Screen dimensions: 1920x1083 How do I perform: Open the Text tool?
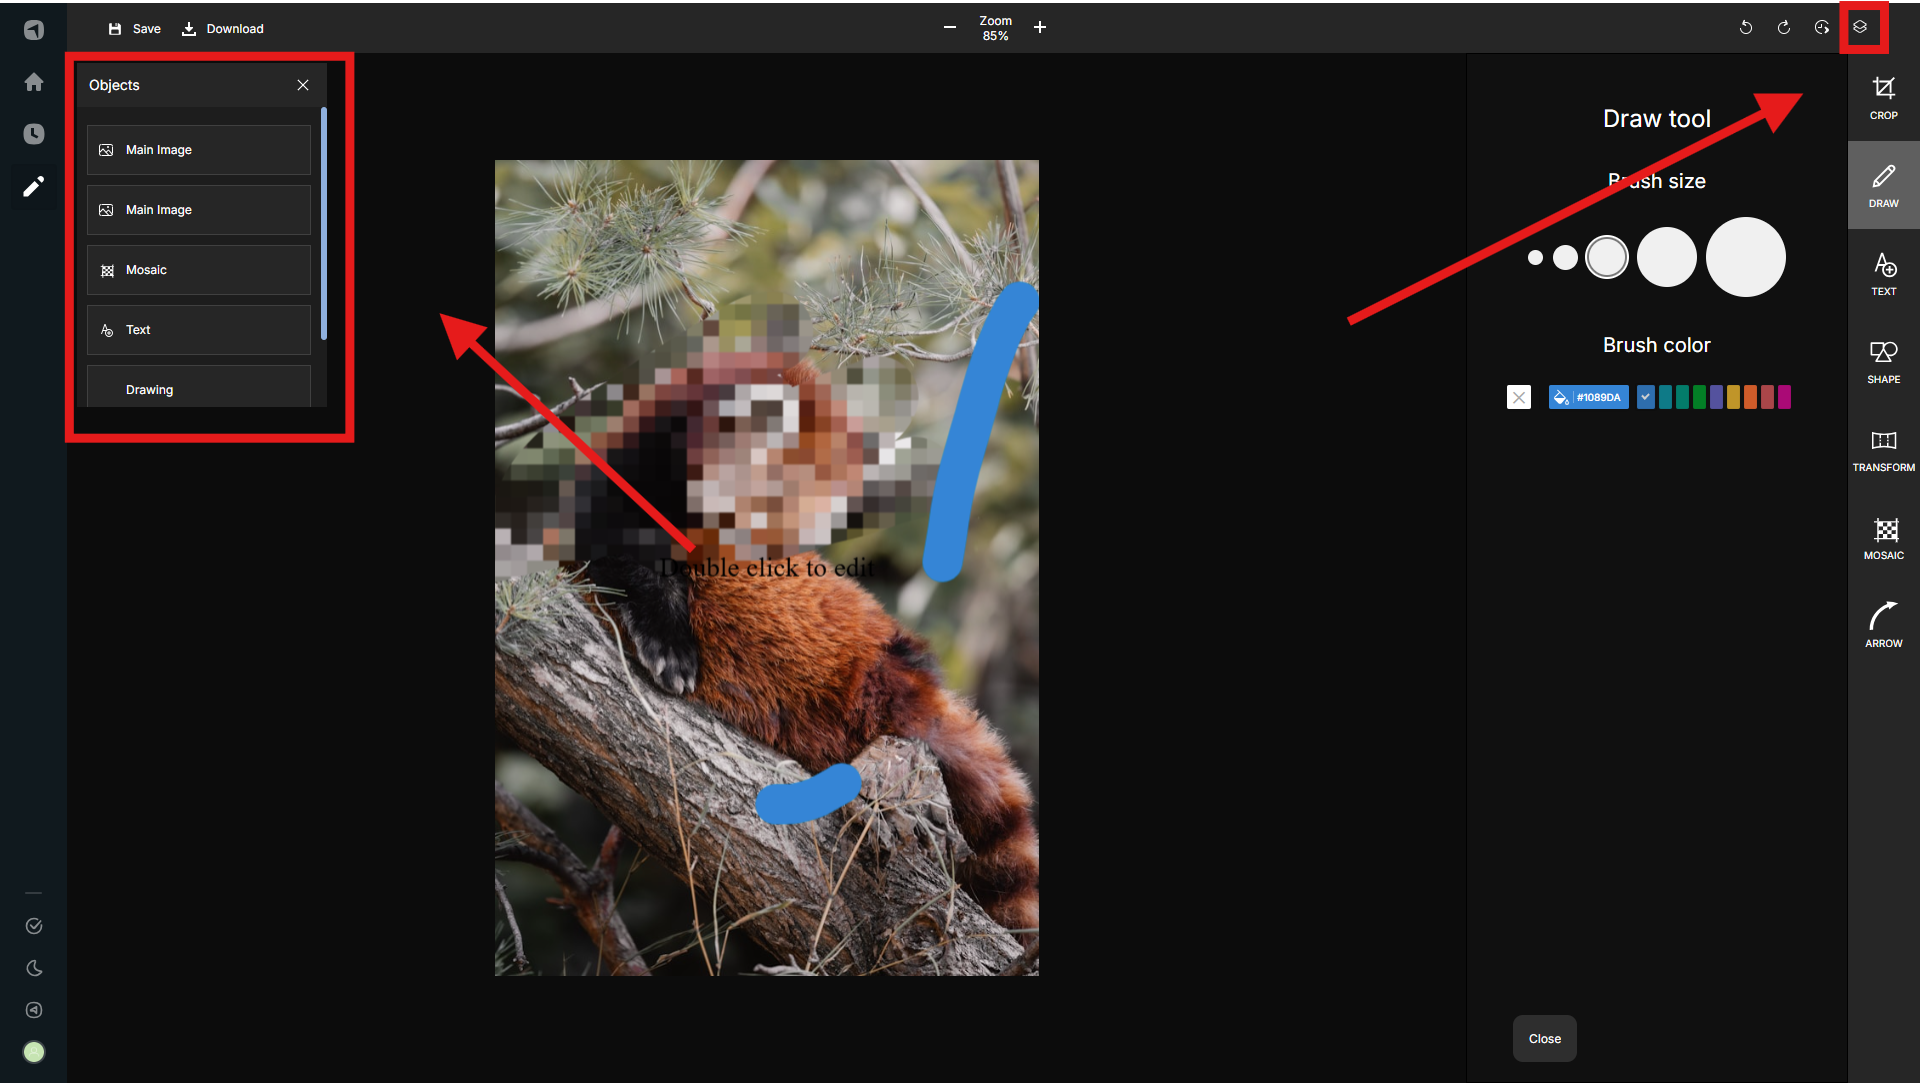click(x=1883, y=274)
